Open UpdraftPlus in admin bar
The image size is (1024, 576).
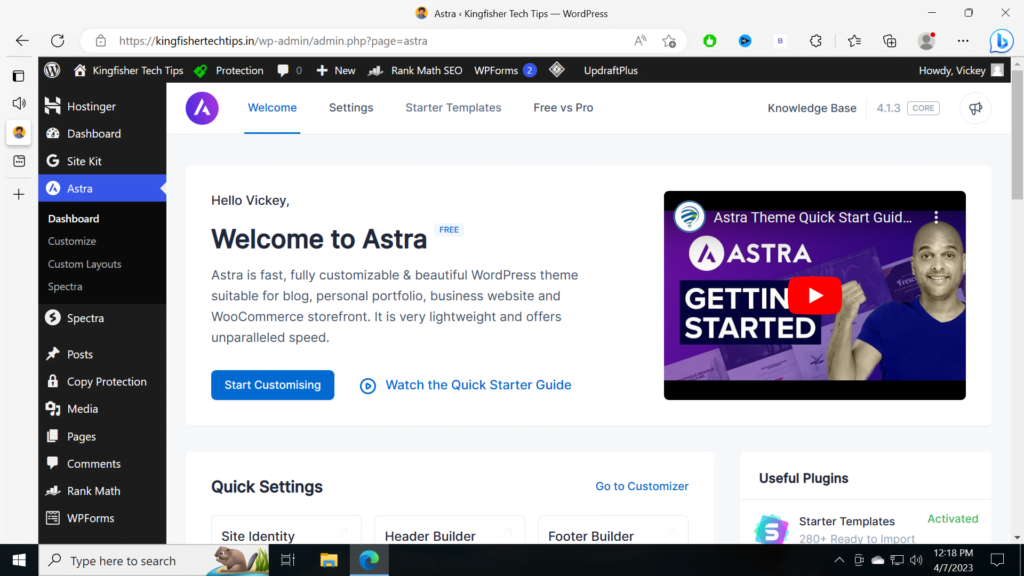(x=610, y=70)
